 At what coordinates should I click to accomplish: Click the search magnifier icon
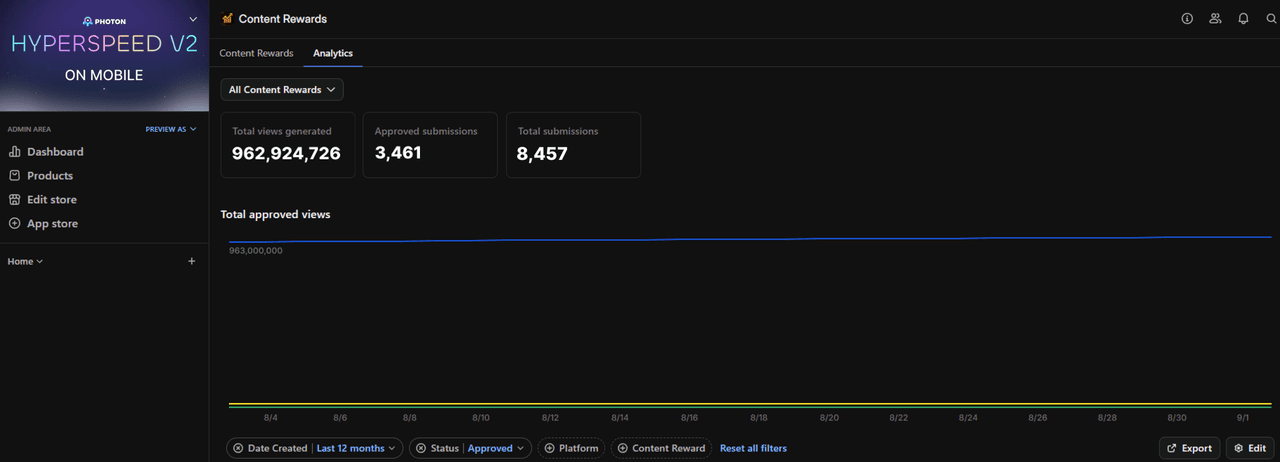[1272, 18]
